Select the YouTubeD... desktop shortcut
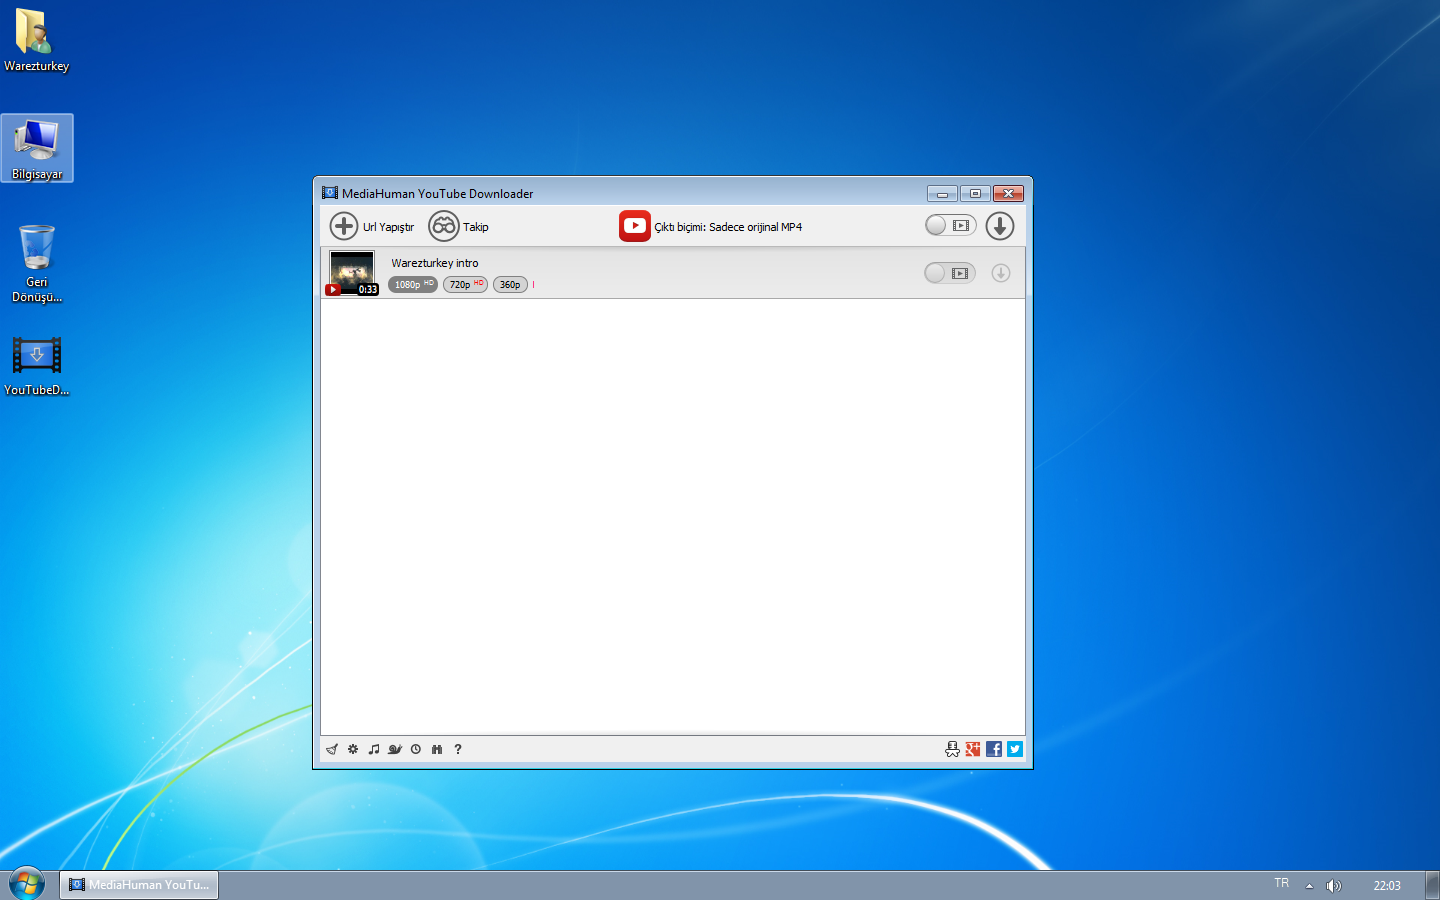1440x900 pixels. click(x=37, y=365)
